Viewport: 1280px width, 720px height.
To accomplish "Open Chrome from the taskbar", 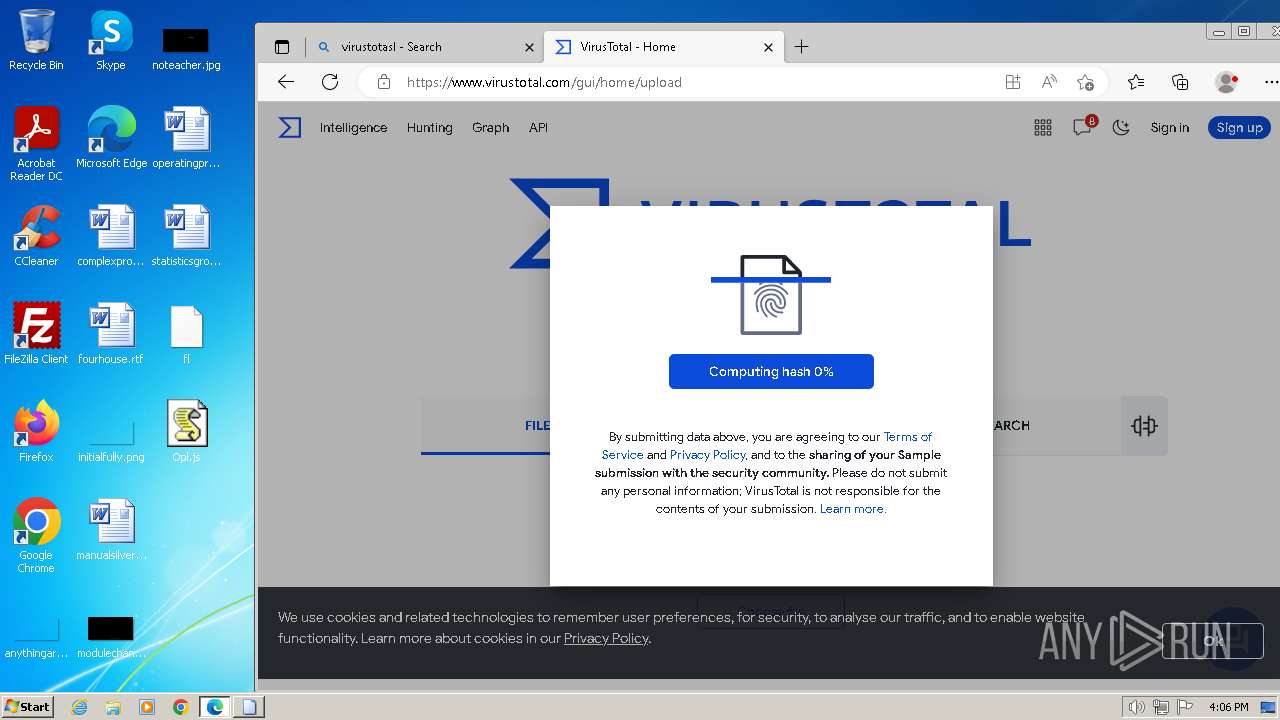I will (180, 707).
